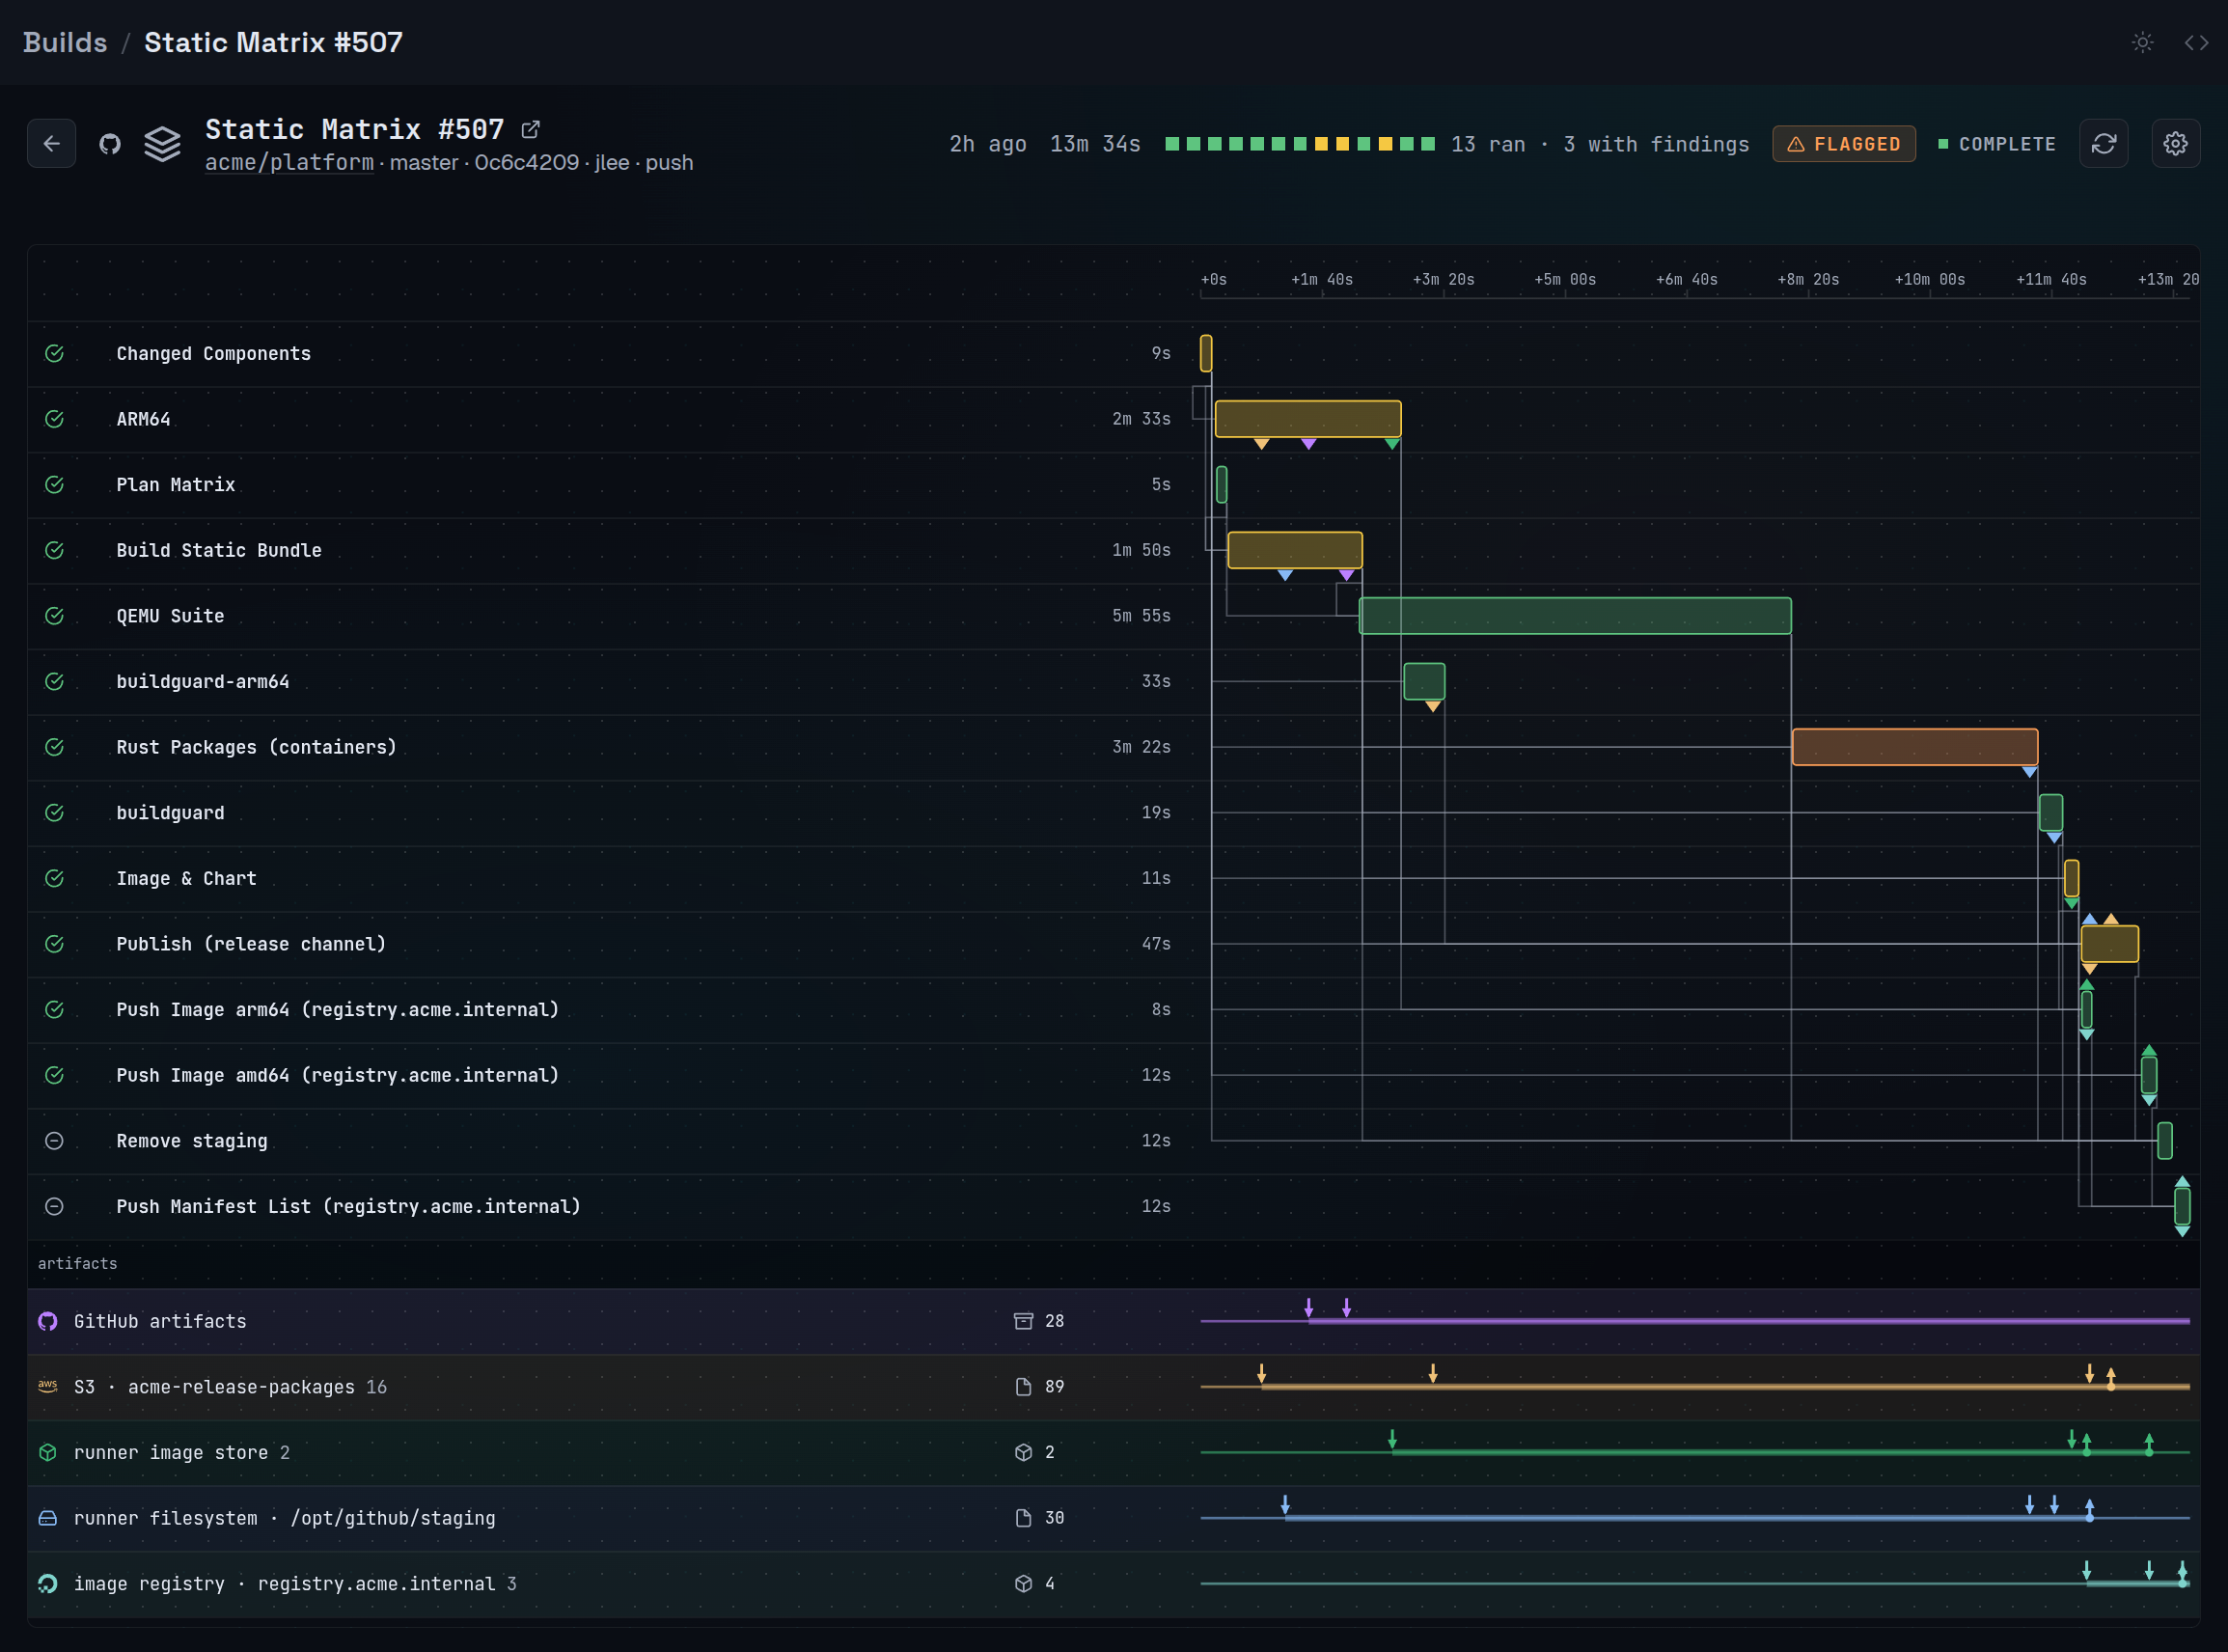Select the Changed Components job row
Screen dimensions: 2228x1652
point(1113,354)
